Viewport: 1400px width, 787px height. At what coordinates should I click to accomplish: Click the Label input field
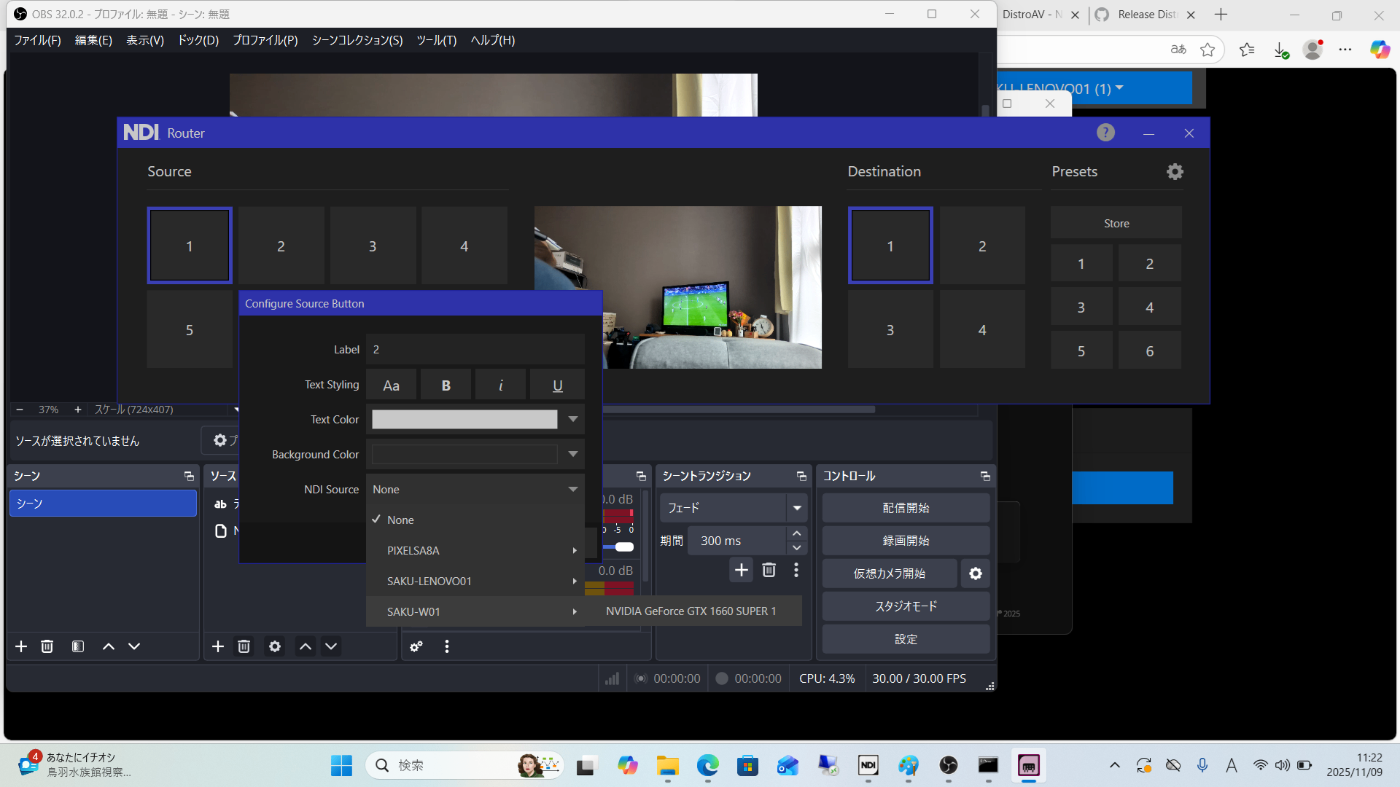click(475, 350)
